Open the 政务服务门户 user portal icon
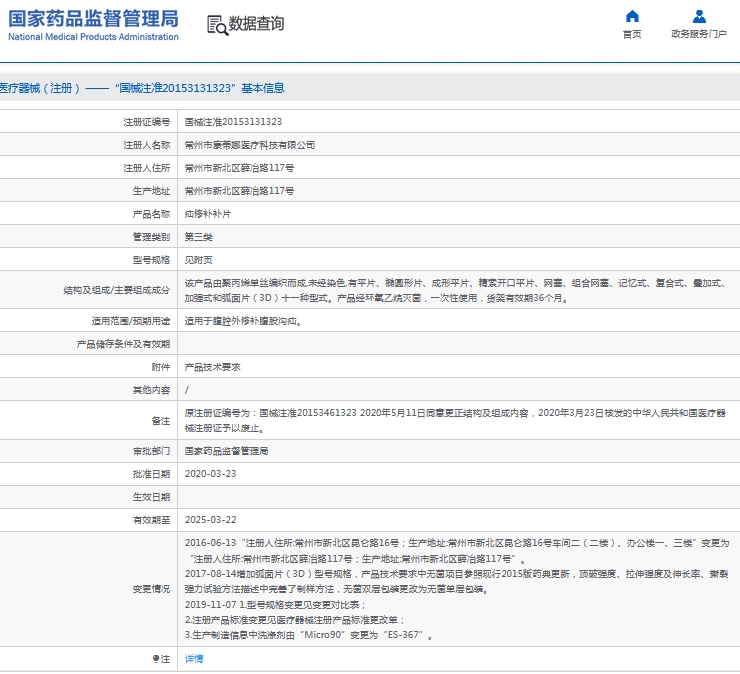 (x=699, y=17)
